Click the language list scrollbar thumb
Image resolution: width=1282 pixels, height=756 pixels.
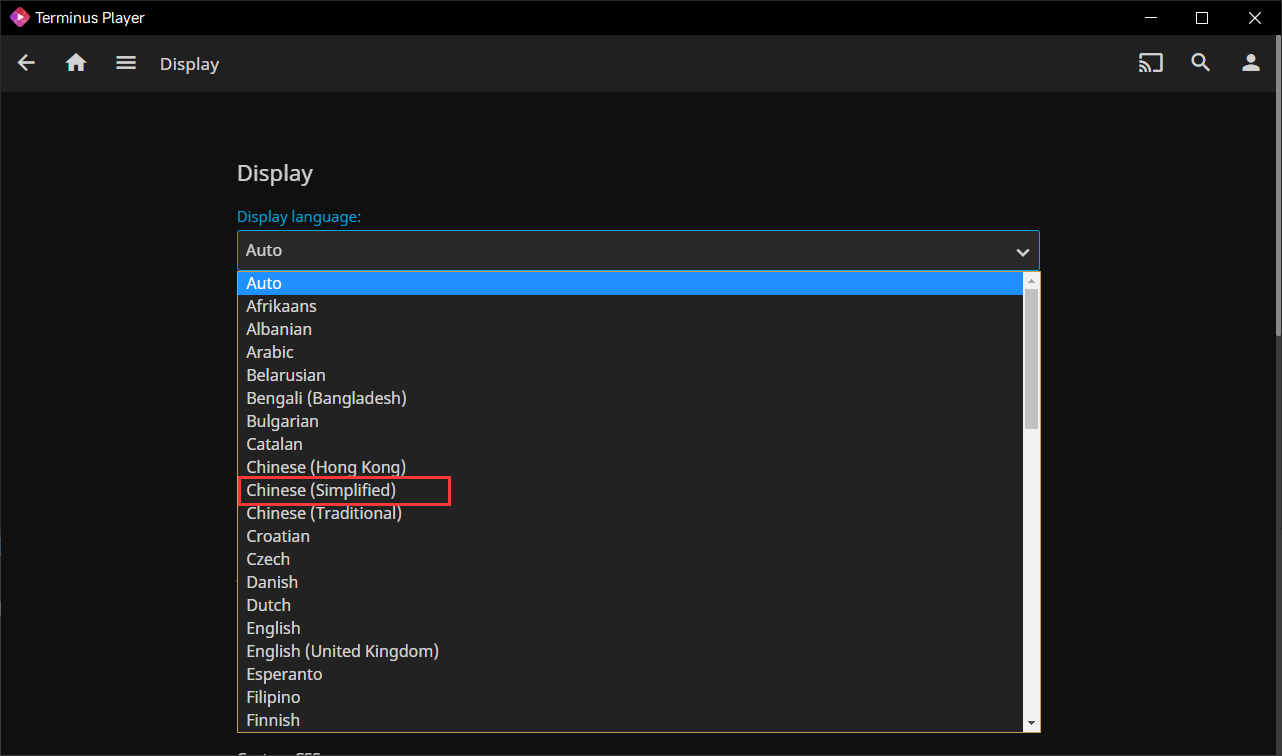(x=1031, y=358)
